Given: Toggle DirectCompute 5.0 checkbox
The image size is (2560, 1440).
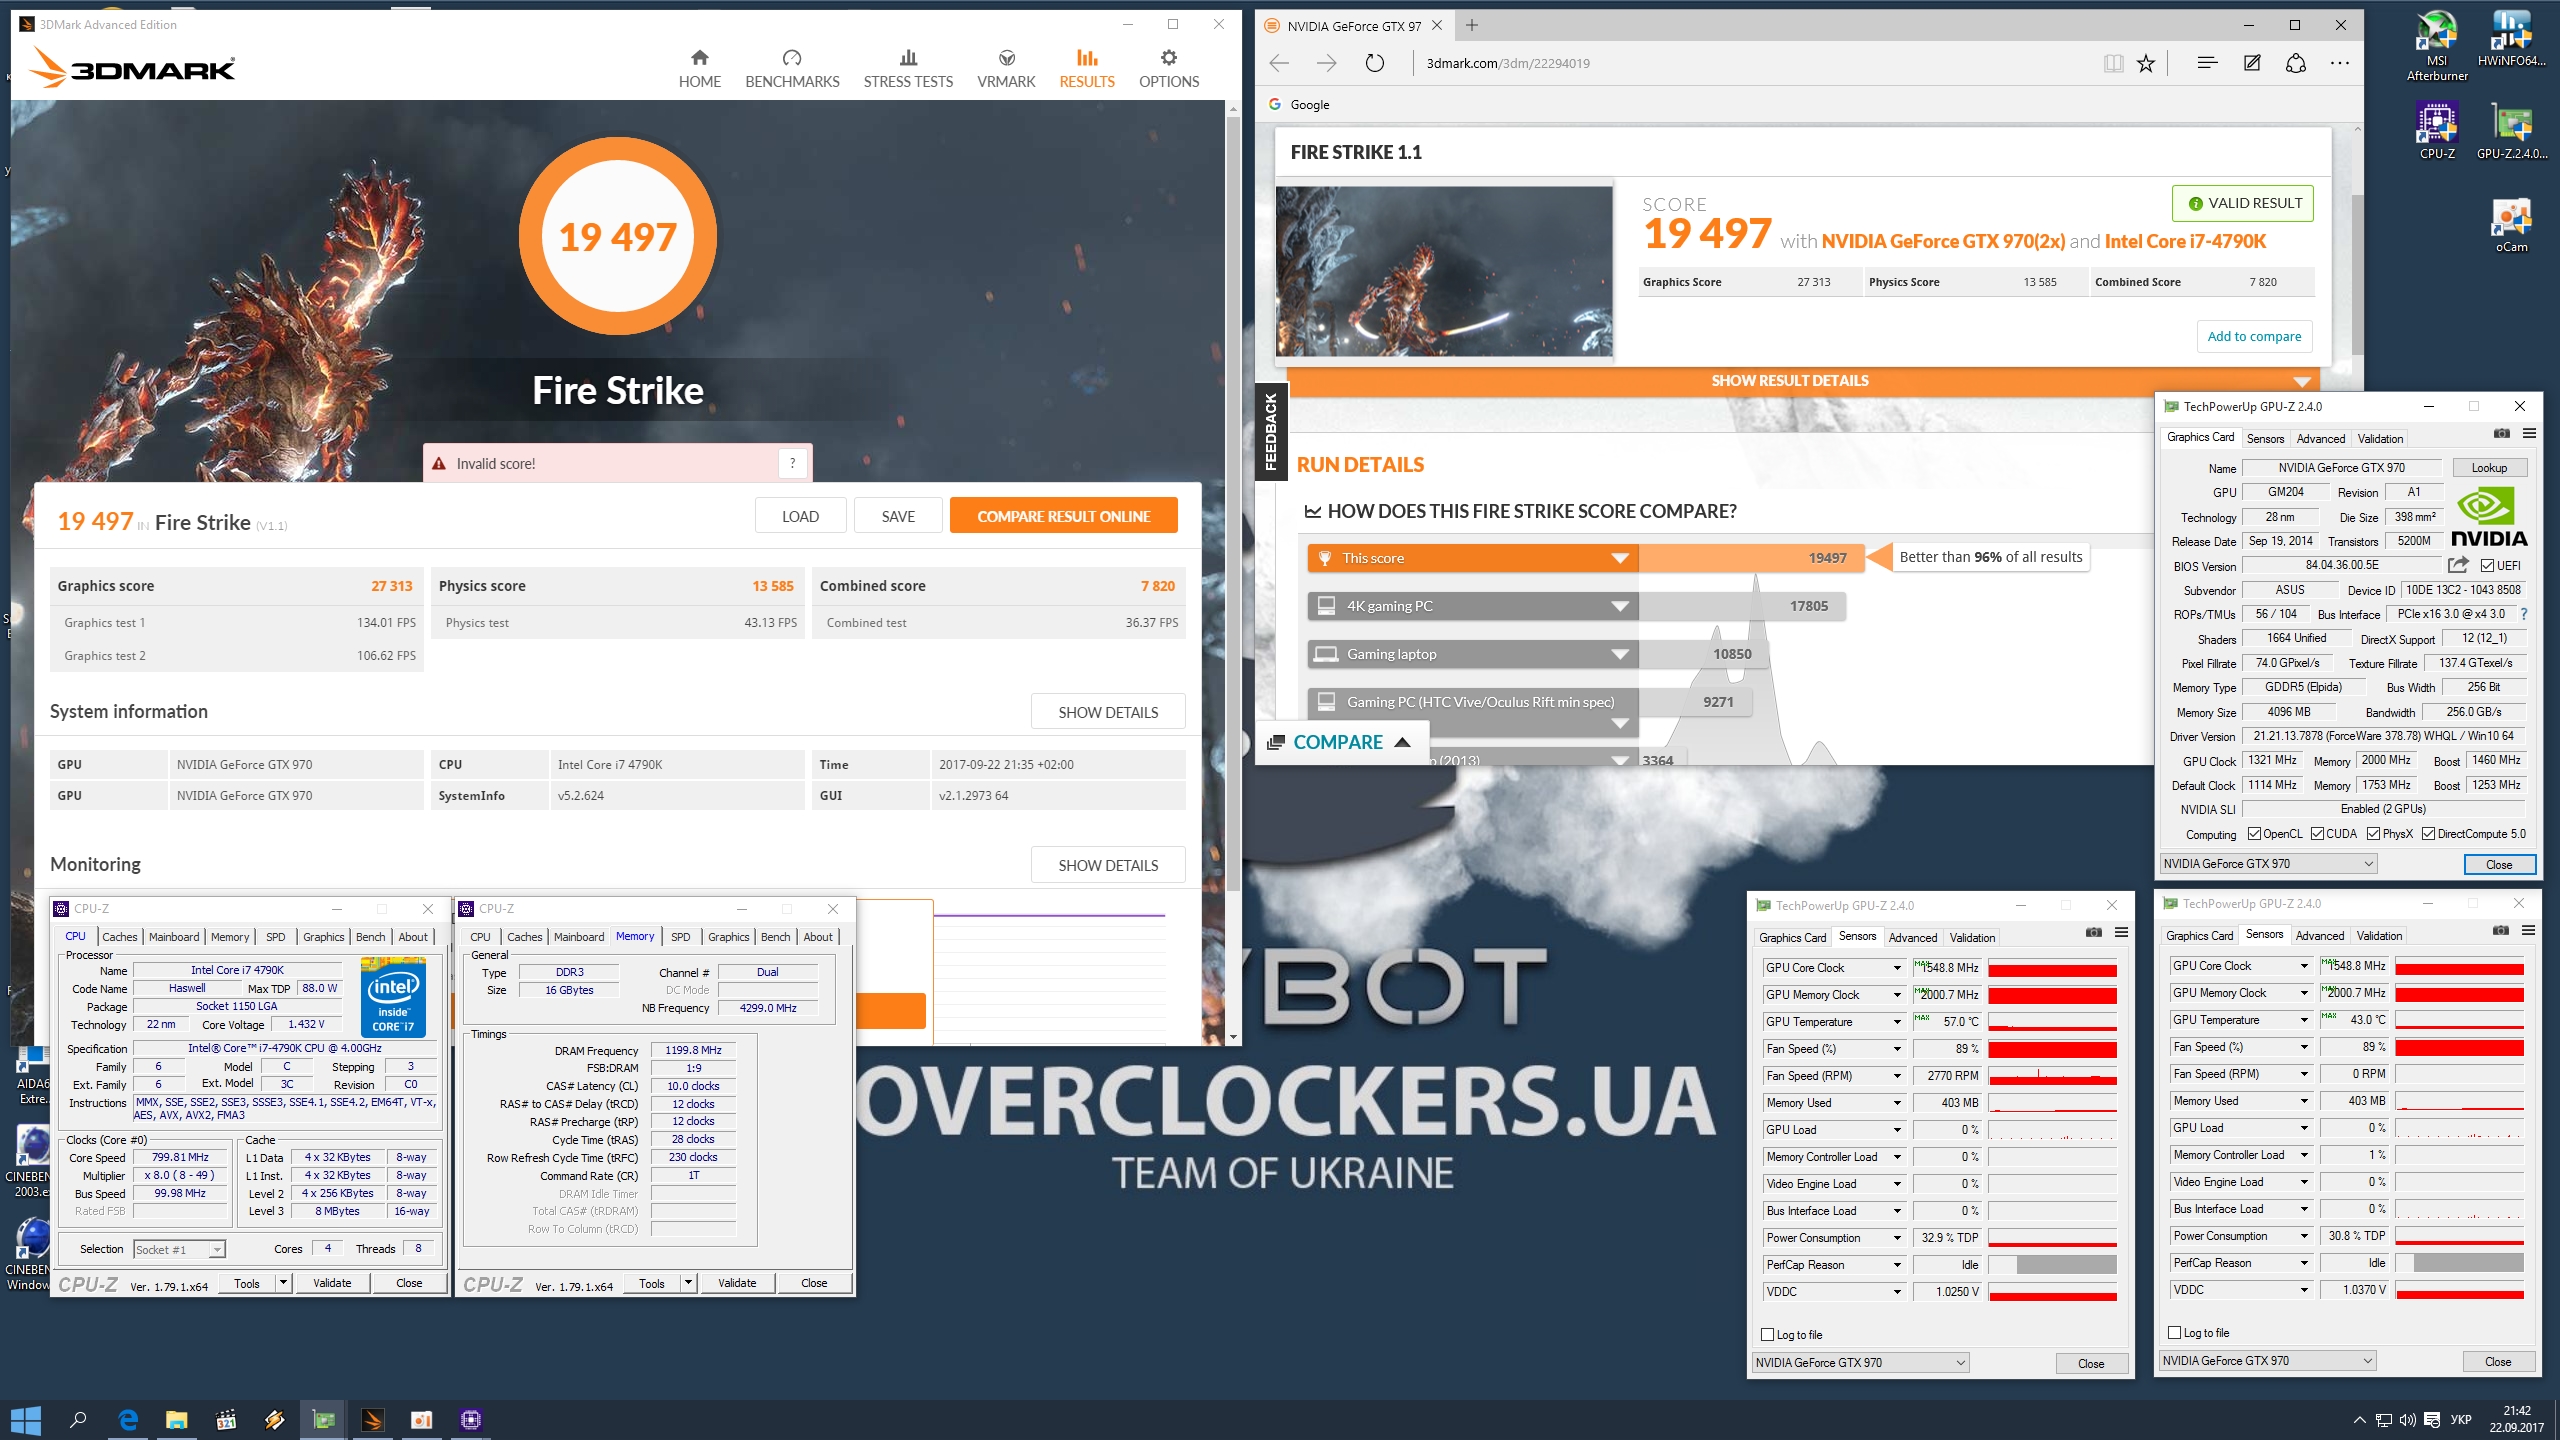Looking at the screenshot, I should point(2428,834).
